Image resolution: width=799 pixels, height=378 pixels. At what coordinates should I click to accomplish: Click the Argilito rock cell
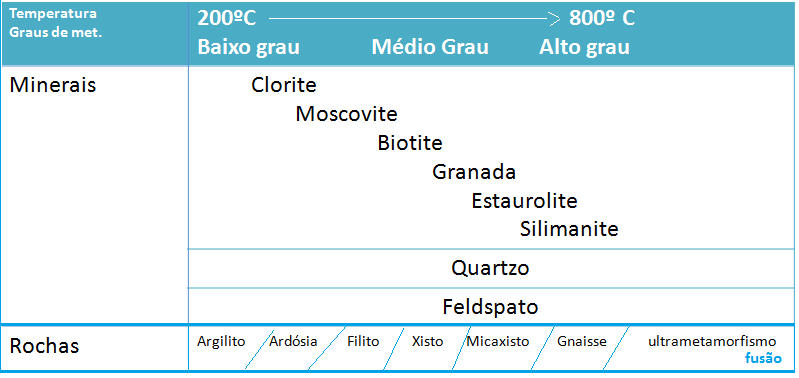tap(221, 341)
